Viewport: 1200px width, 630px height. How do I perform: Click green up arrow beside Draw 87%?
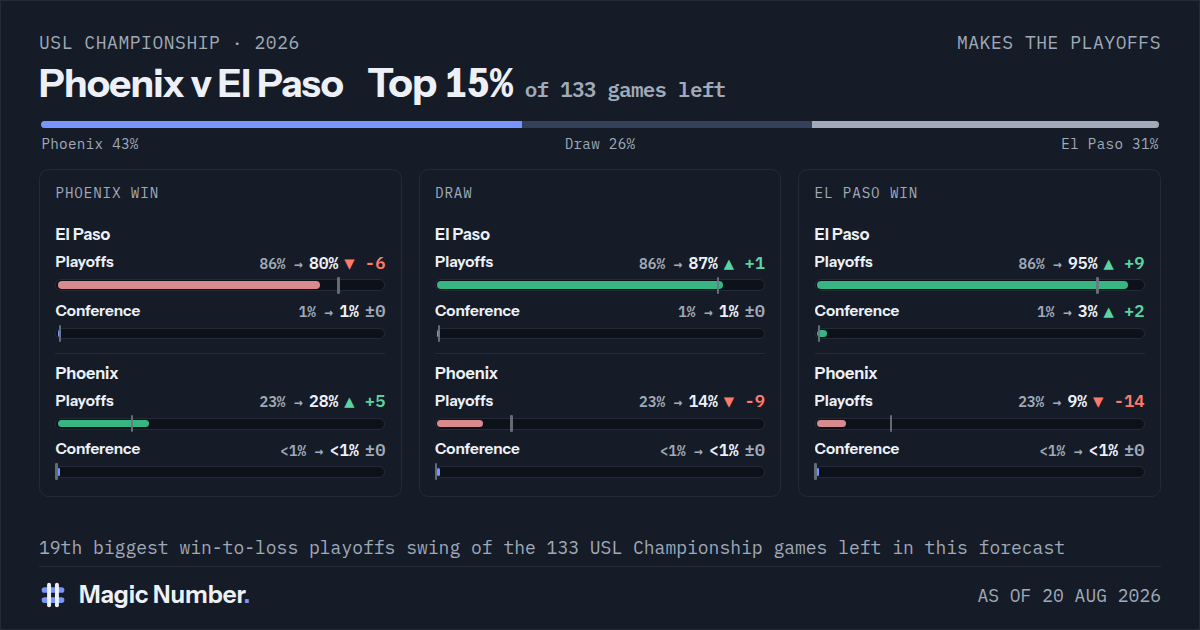pos(729,264)
